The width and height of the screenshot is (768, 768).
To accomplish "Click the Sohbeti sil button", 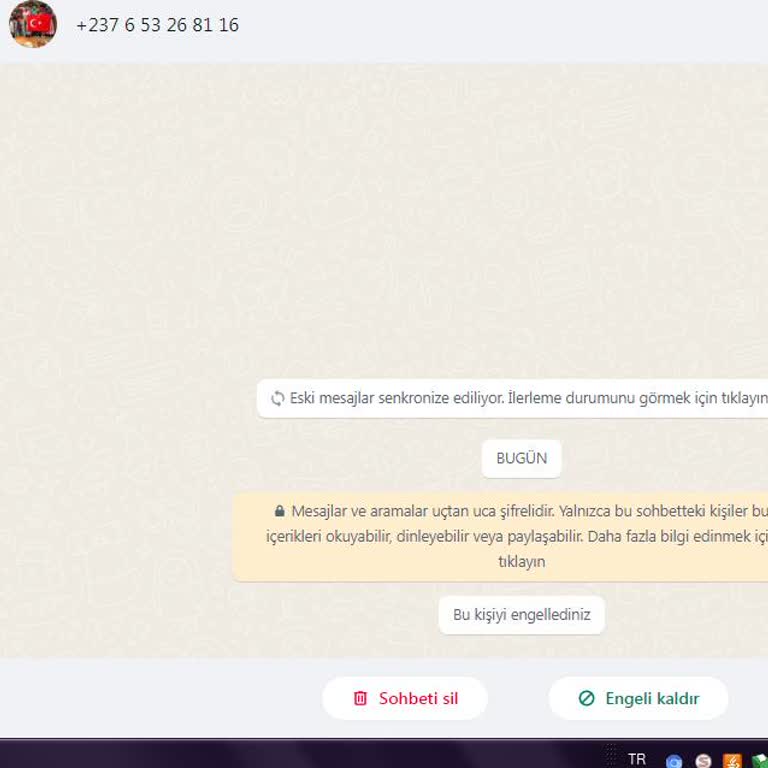I will [x=405, y=698].
